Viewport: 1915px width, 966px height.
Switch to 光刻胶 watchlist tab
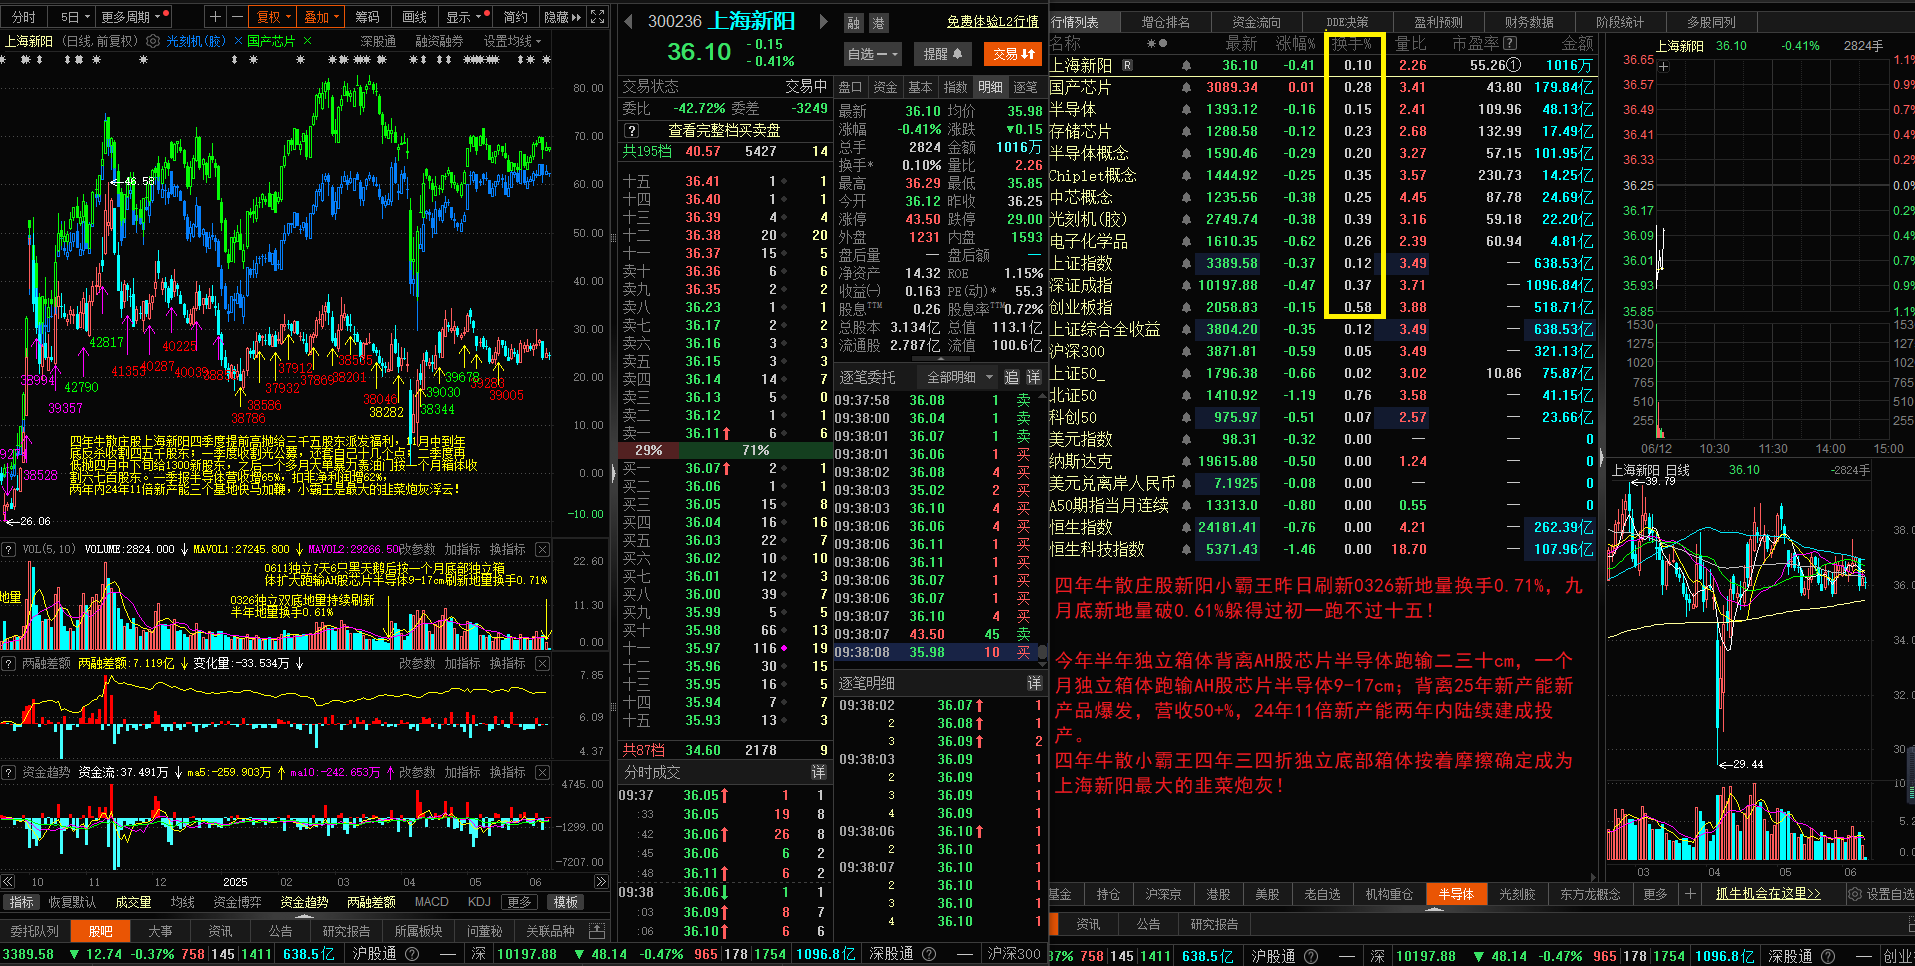pyautogui.click(x=1517, y=894)
